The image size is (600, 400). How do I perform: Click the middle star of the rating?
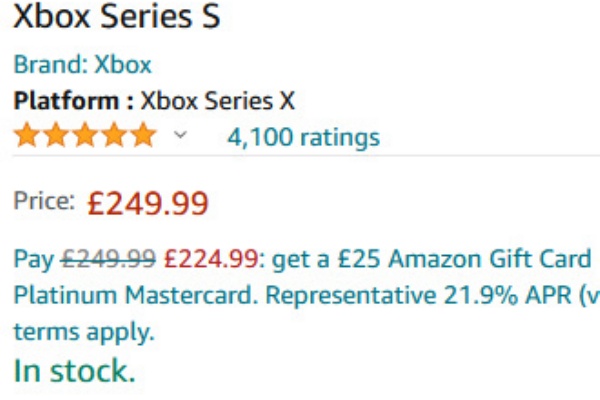[x=86, y=135]
